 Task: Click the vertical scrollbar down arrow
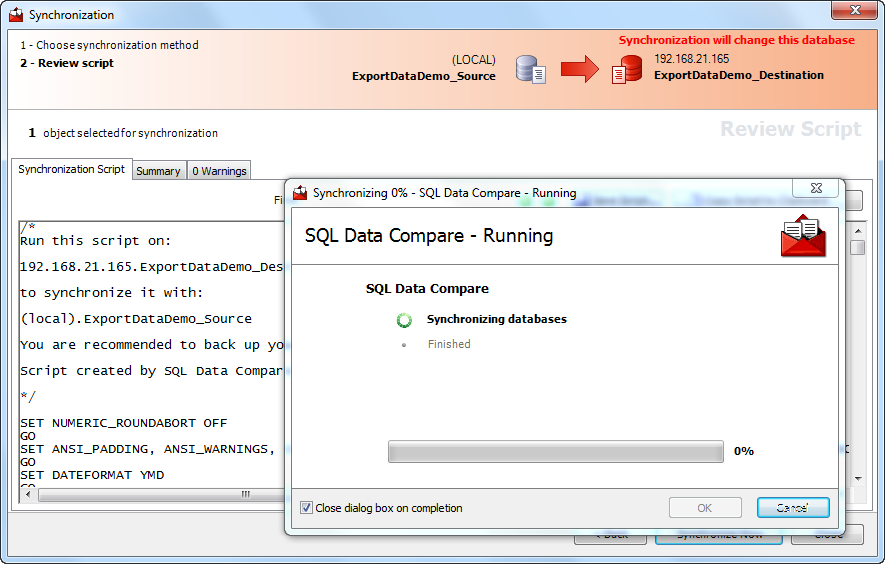(x=857, y=479)
